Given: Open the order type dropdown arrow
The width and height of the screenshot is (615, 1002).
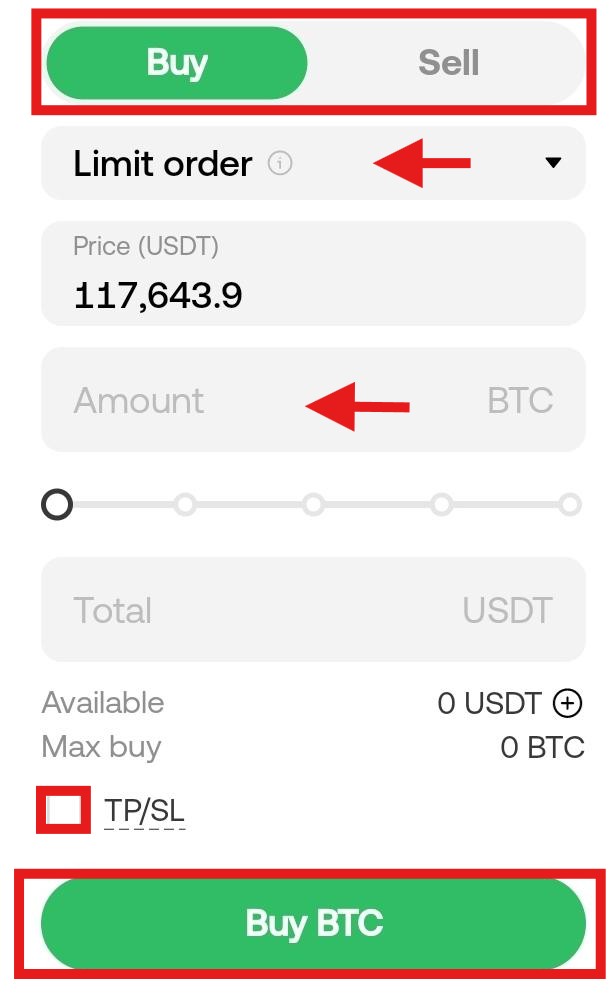Looking at the screenshot, I should tap(554, 163).
